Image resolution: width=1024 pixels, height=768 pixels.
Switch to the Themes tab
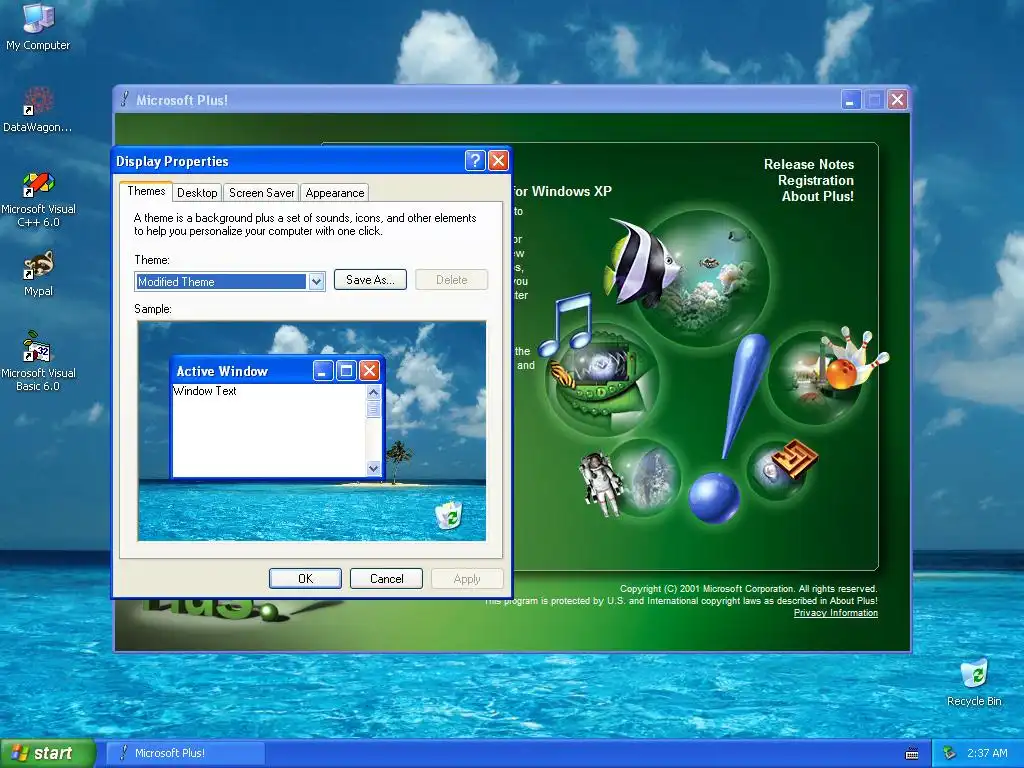[146, 191]
